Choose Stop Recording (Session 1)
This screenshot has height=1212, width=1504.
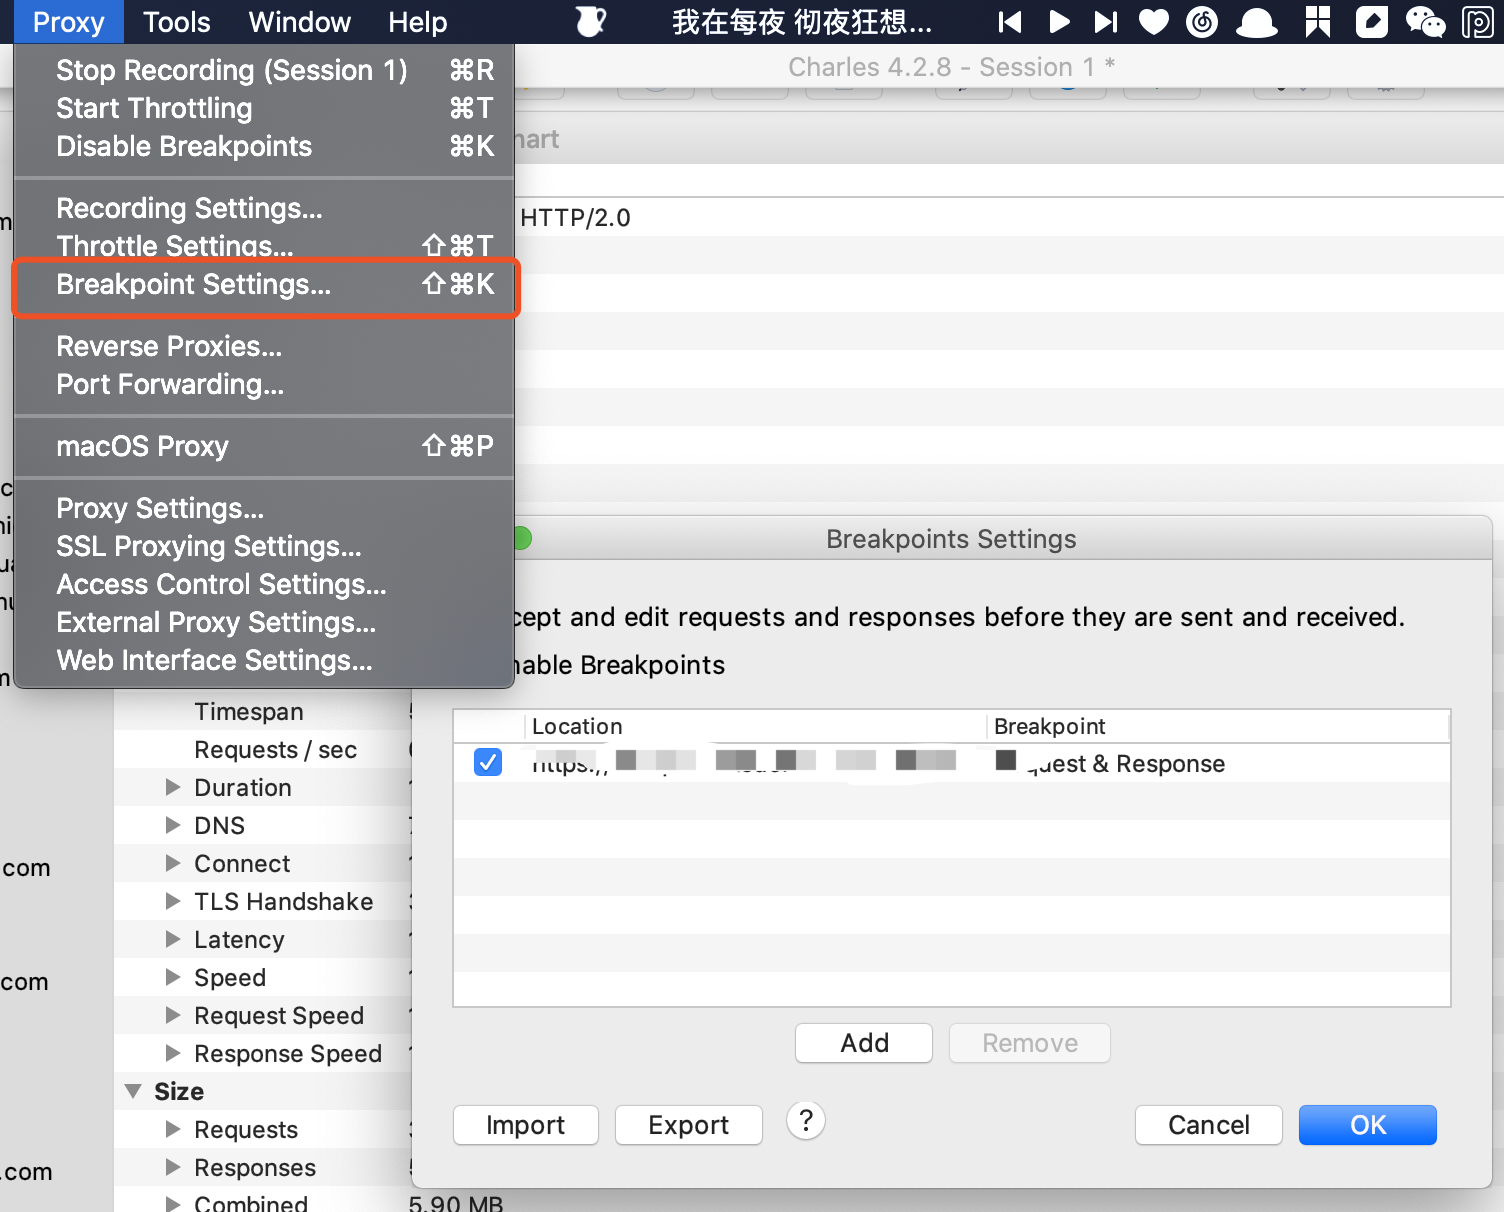point(264,70)
